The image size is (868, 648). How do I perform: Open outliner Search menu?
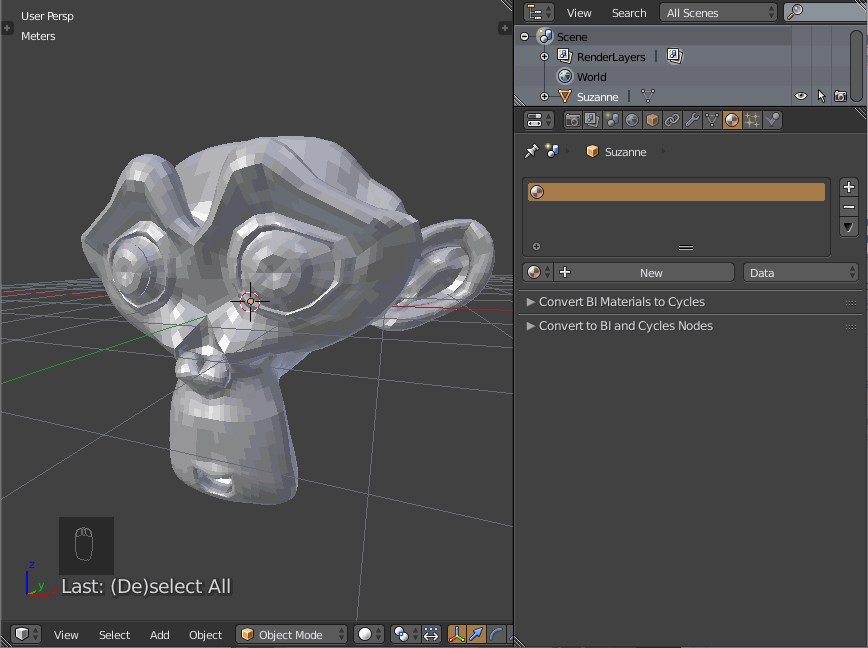(629, 13)
